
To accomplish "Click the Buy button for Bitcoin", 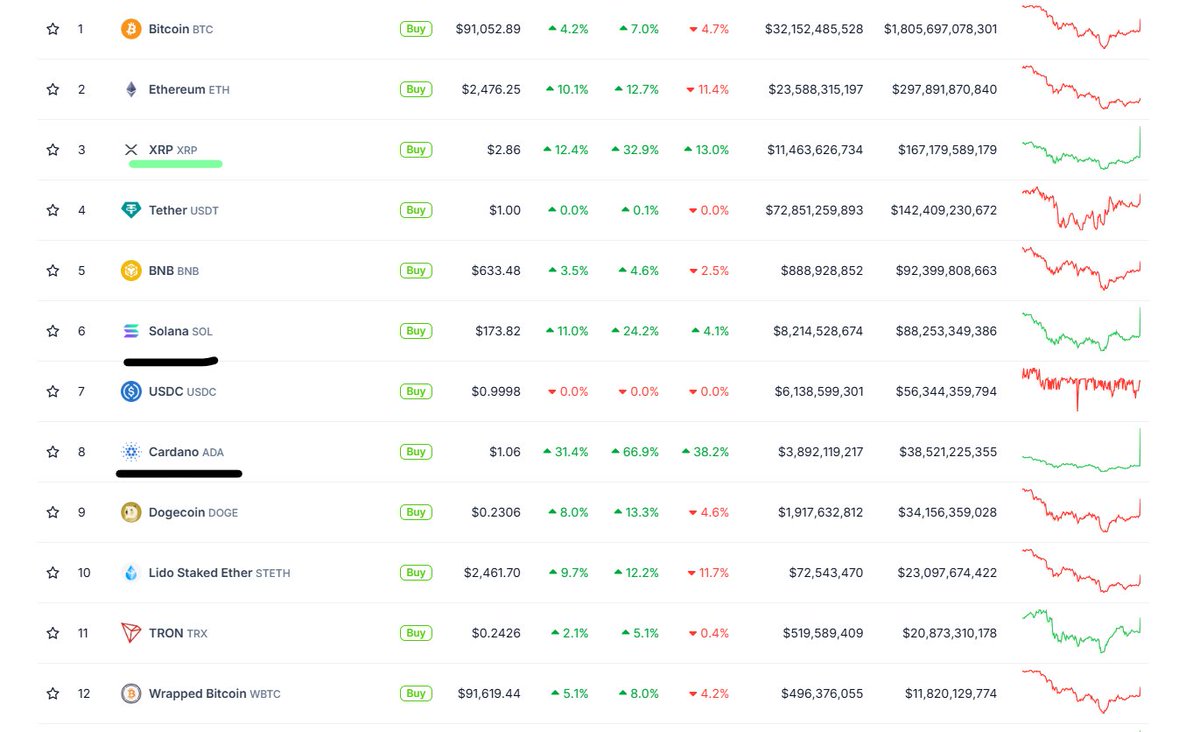I will [416, 29].
